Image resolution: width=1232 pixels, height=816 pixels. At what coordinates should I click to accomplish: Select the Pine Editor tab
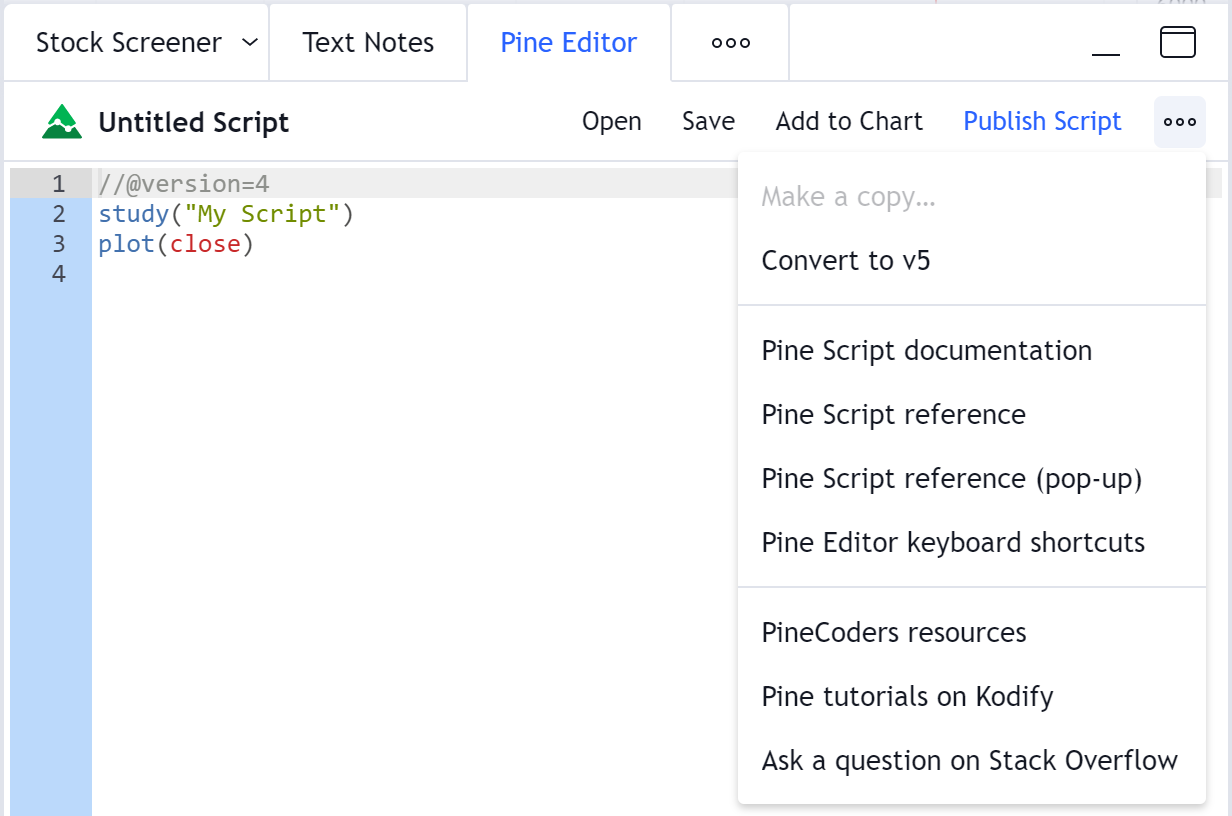[568, 43]
